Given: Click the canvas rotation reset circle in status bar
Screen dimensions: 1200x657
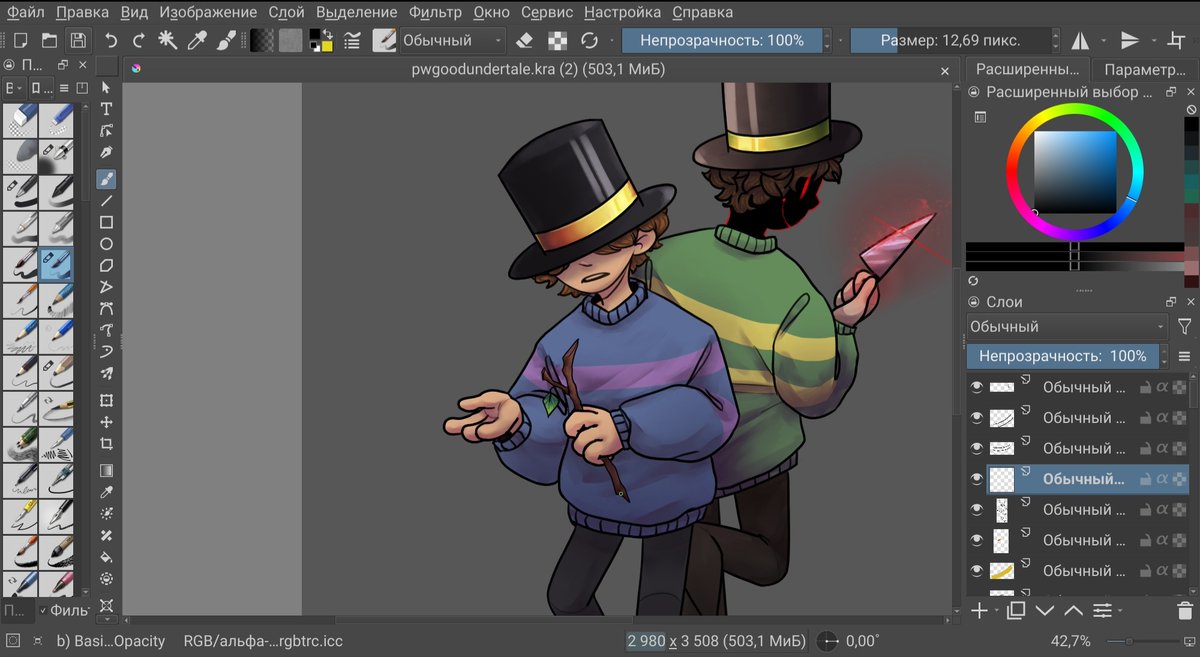Looking at the screenshot, I should tap(829, 641).
